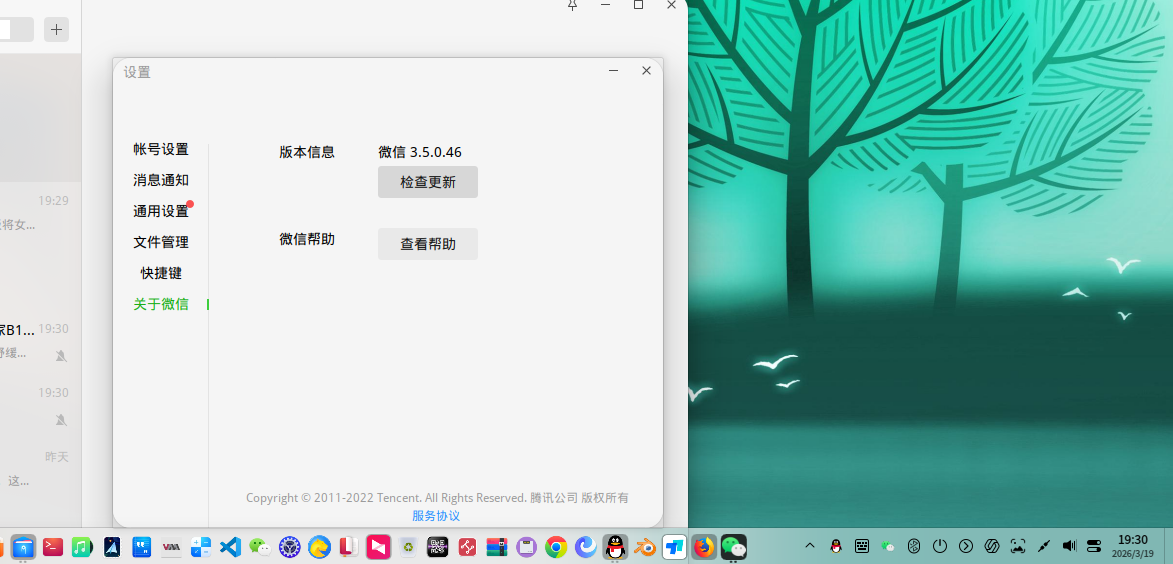This screenshot has width=1173, height=564.
Task: Click the 查看帮助 button
Action: pos(428,244)
